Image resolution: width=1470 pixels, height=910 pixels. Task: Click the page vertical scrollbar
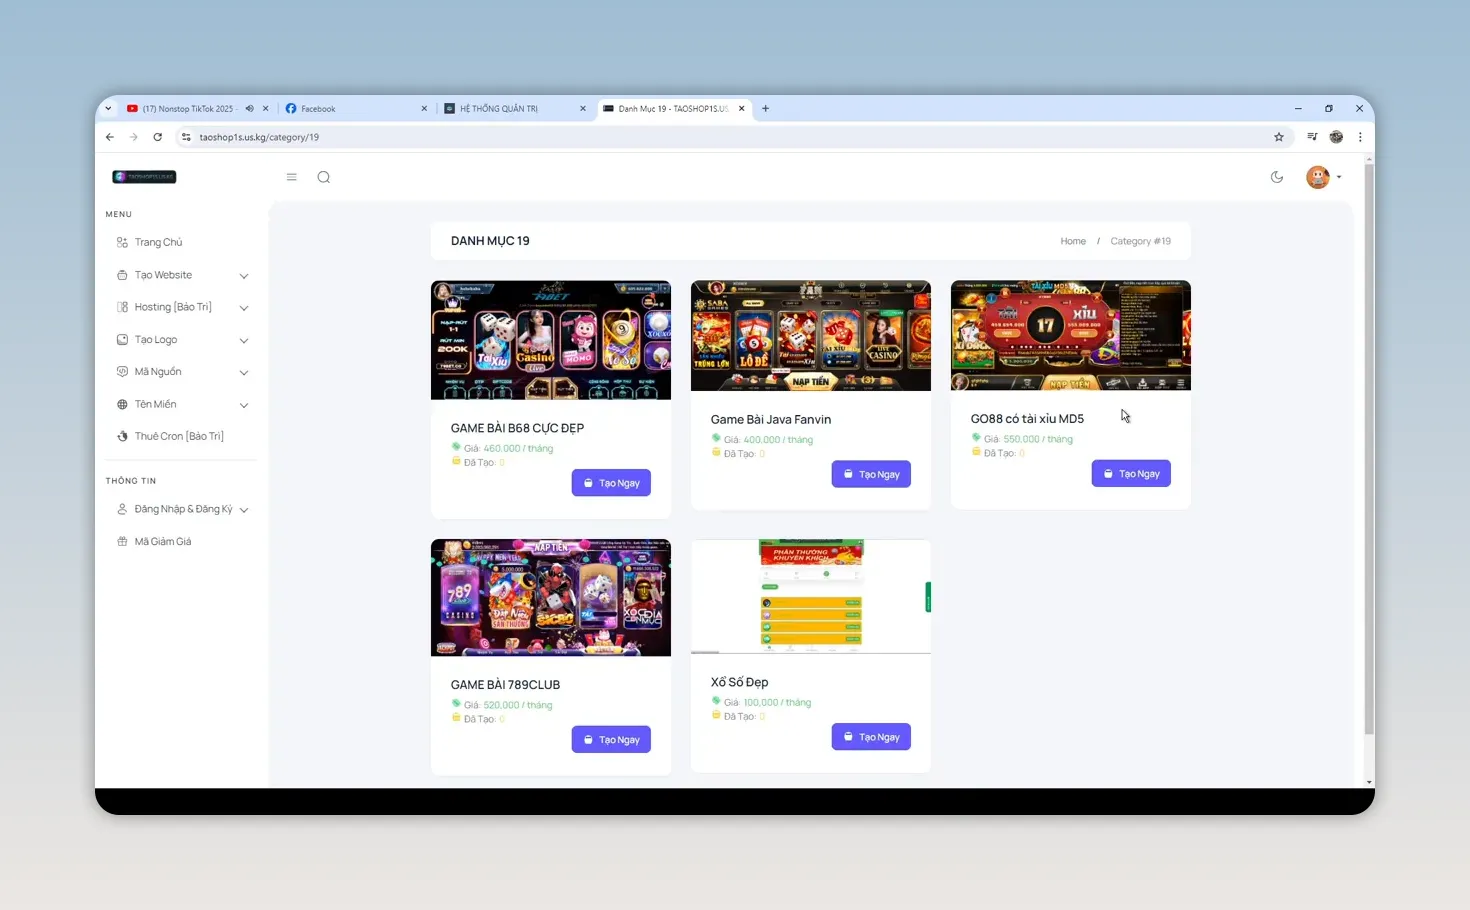point(1369,450)
